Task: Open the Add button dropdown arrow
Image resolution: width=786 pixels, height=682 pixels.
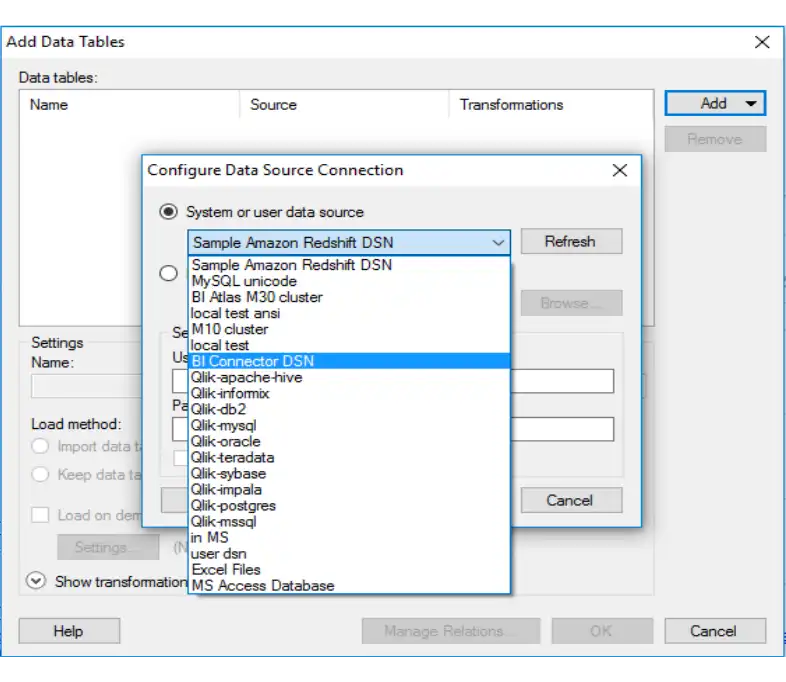Action: click(x=750, y=104)
